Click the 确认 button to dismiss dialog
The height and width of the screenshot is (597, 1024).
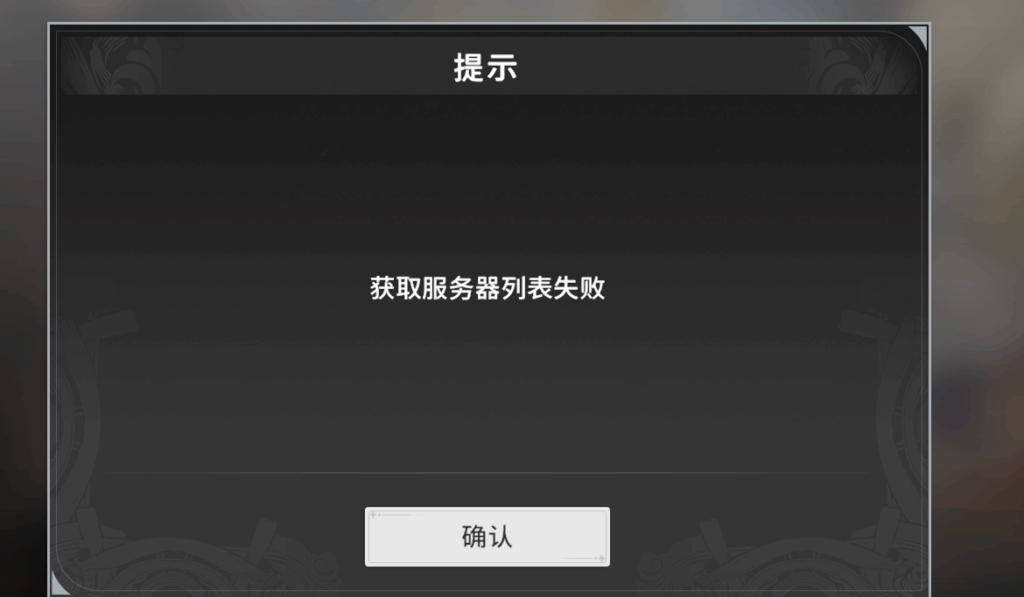pos(487,536)
